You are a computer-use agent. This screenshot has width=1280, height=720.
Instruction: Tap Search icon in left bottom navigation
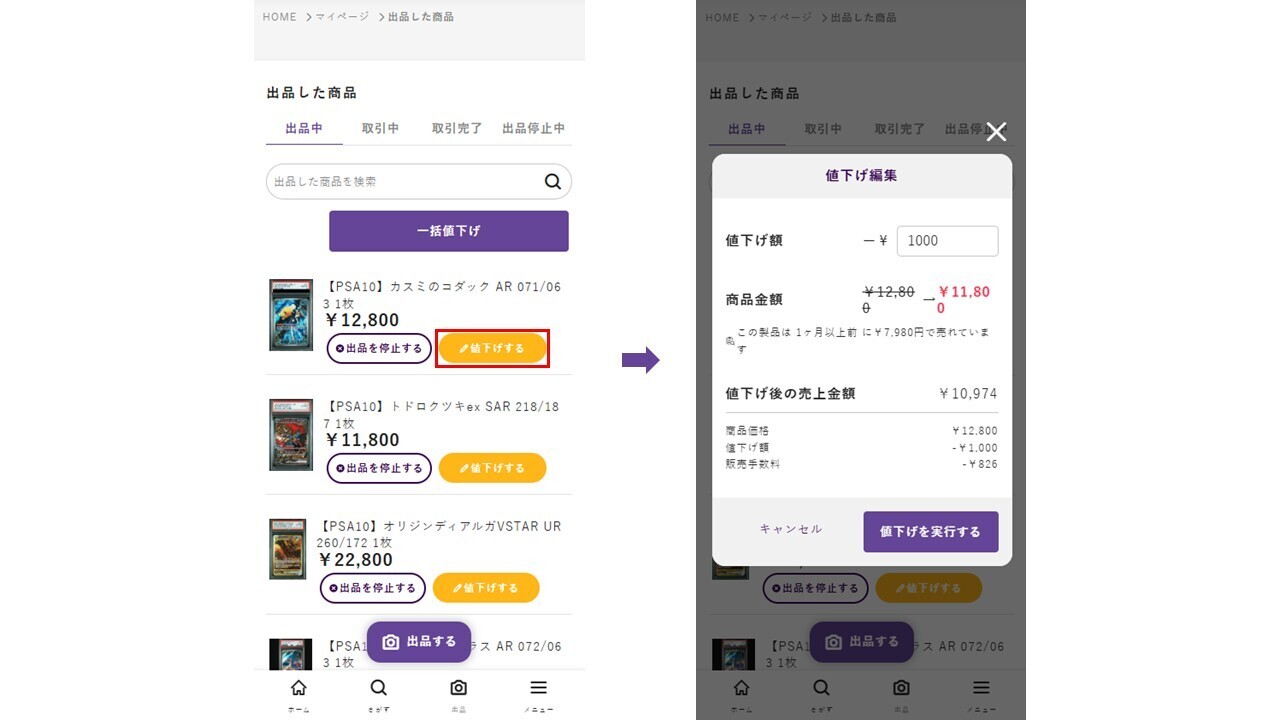tap(378, 688)
